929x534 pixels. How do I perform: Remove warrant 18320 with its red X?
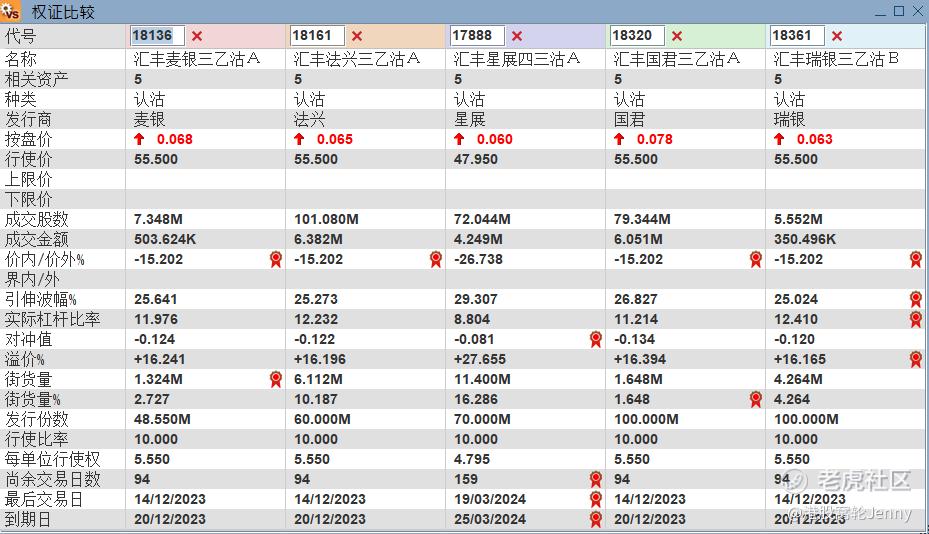click(677, 36)
